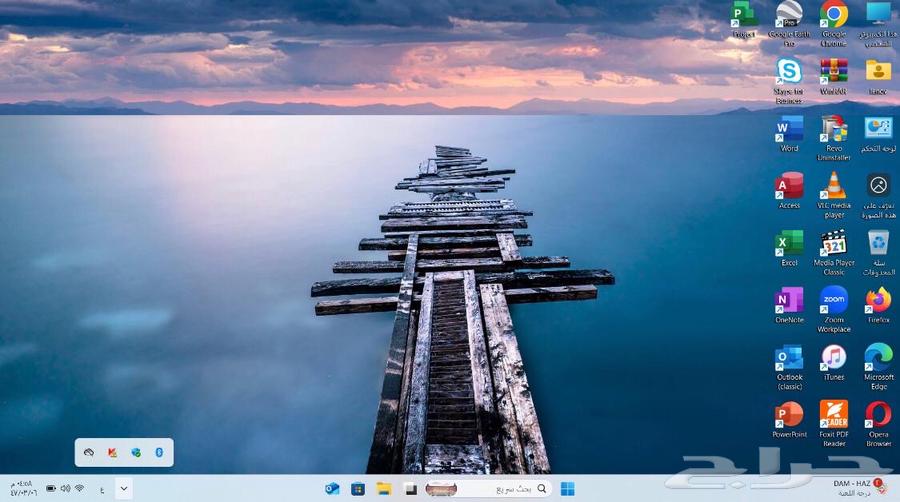Check the battery status icon

point(51,488)
